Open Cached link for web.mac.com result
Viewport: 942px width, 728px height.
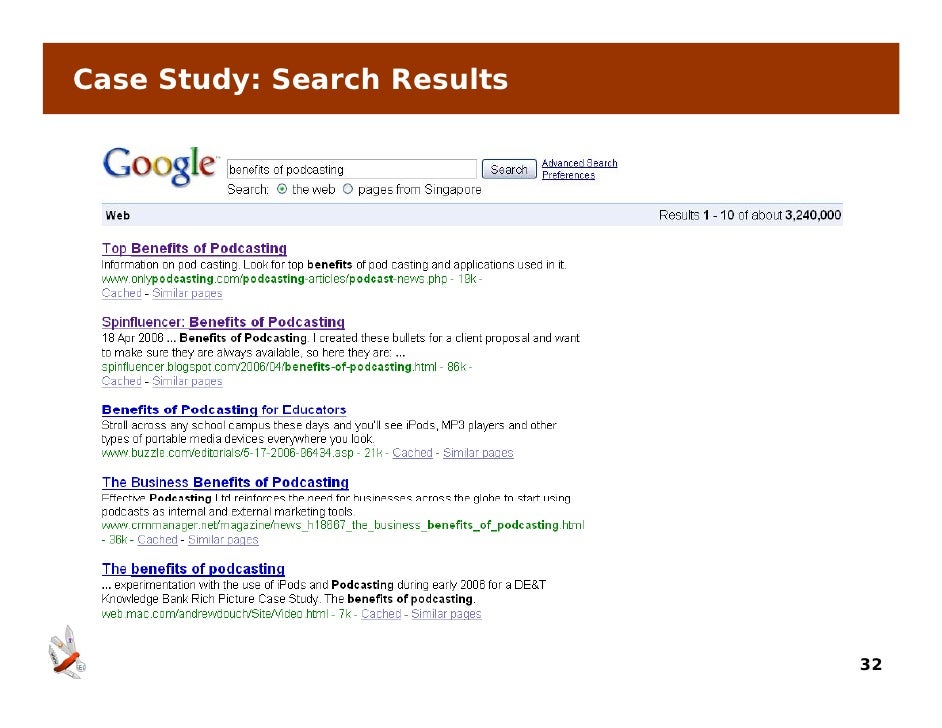tap(381, 614)
